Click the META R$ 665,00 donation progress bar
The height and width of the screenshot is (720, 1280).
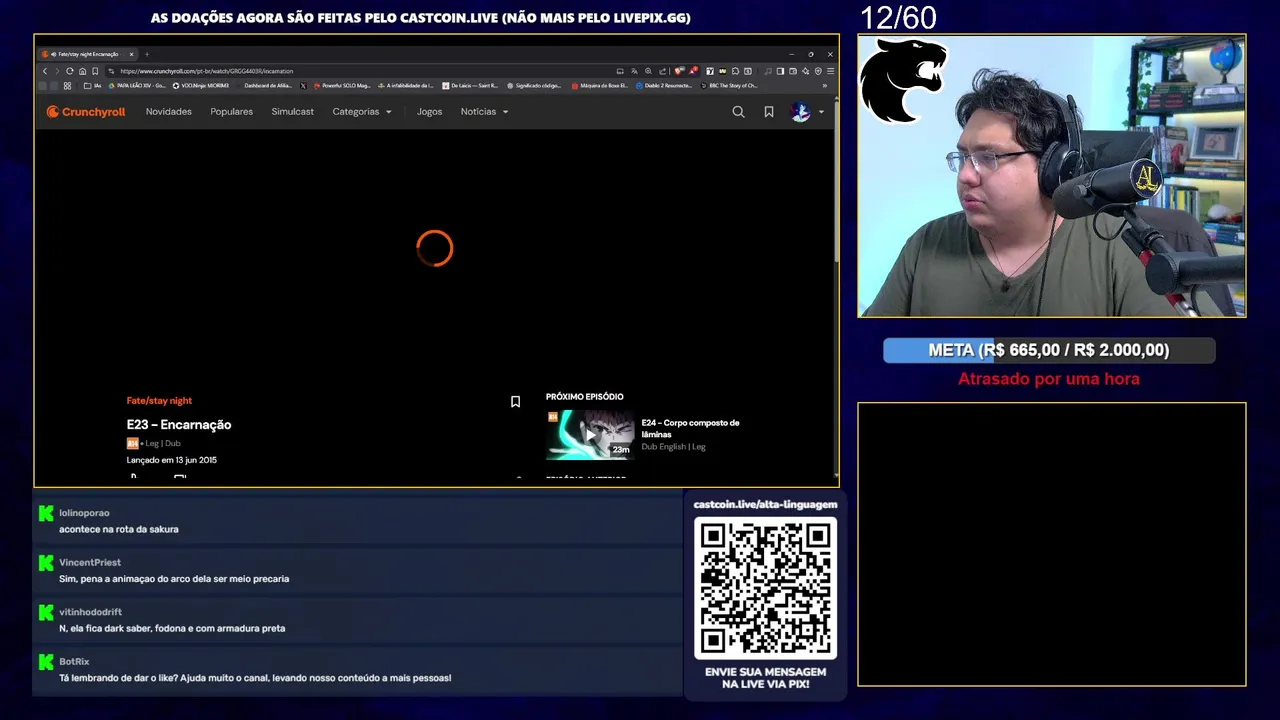pyautogui.click(x=1049, y=350)
